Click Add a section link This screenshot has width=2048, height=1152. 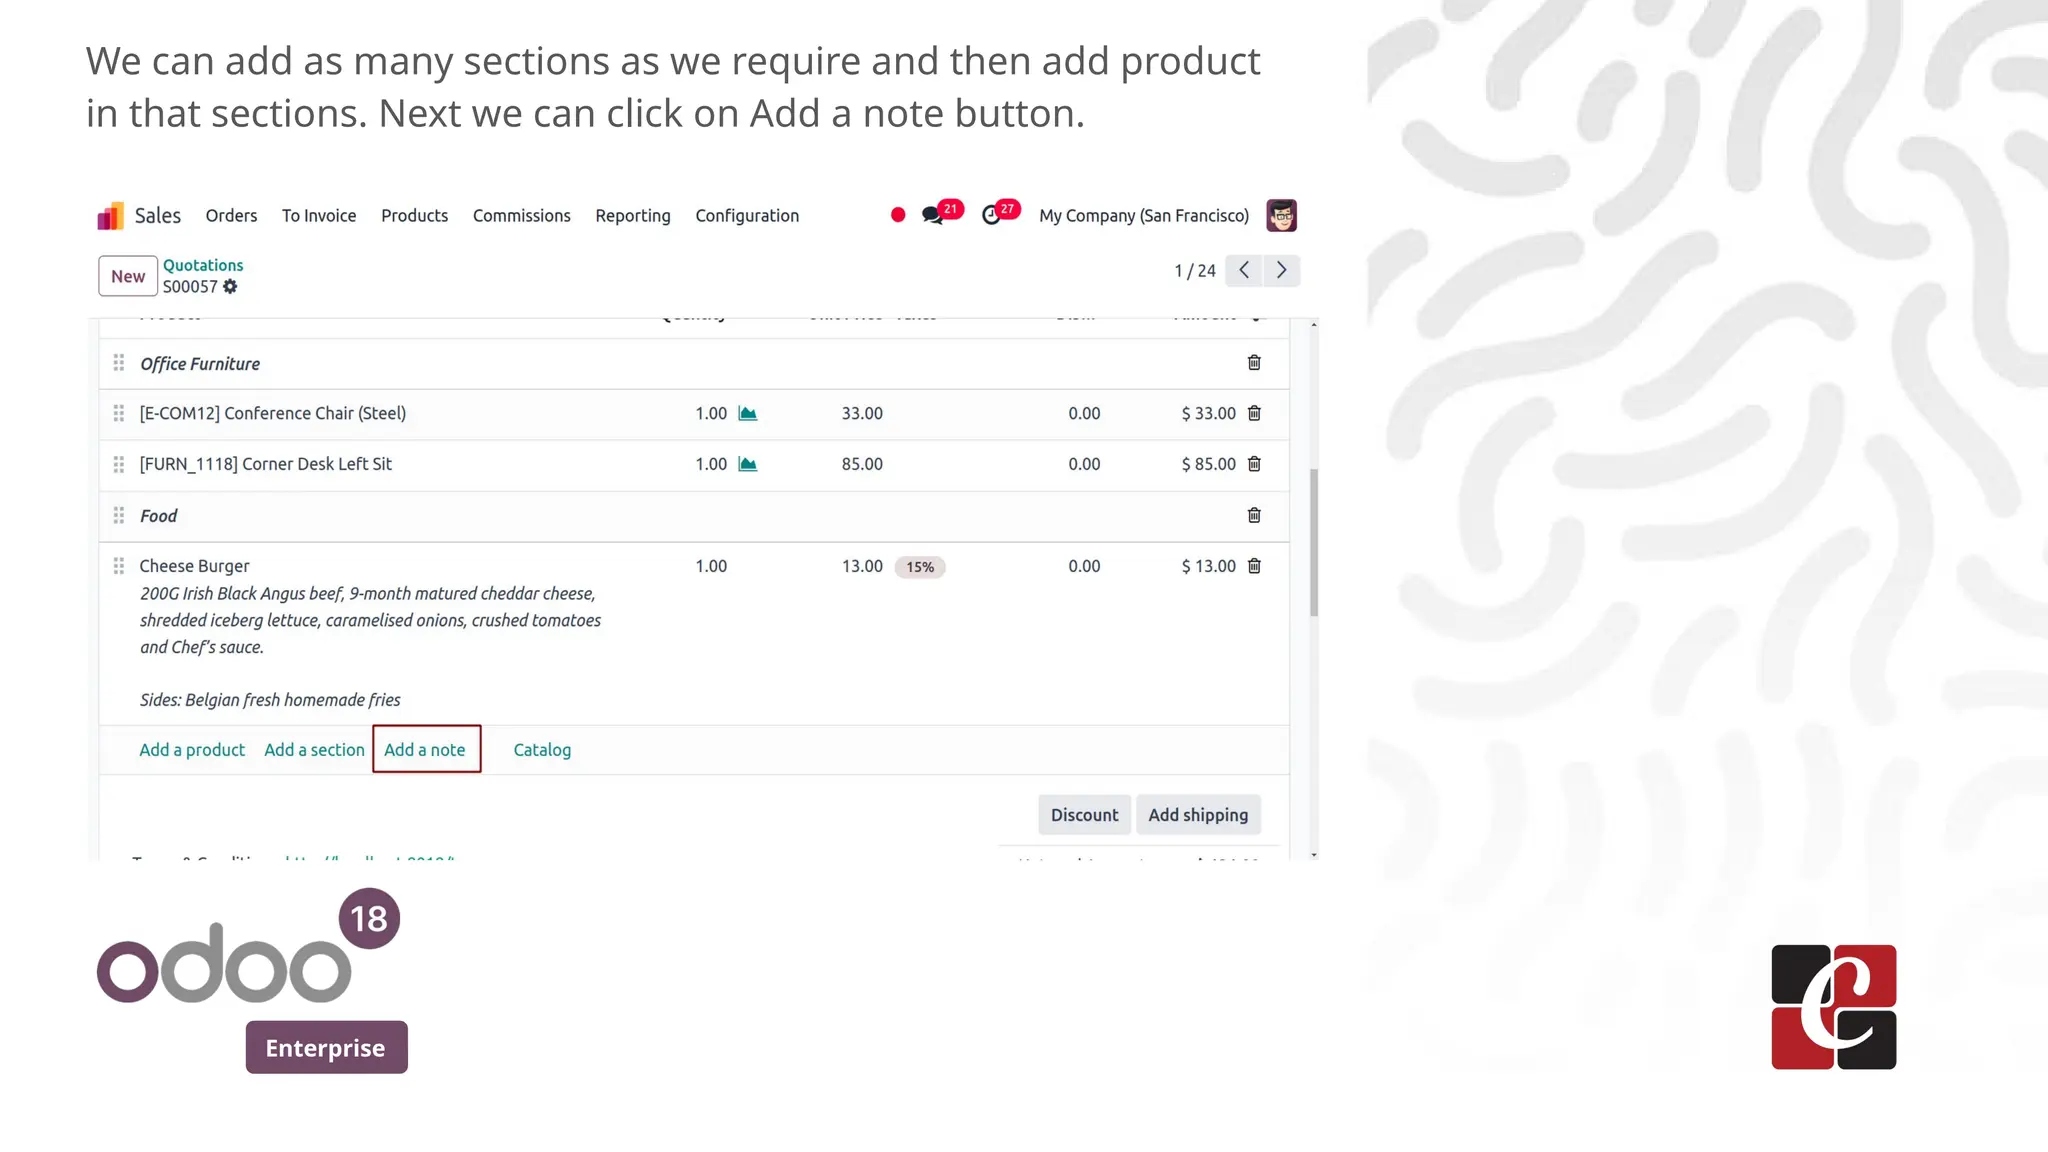(x=314, y=750)
